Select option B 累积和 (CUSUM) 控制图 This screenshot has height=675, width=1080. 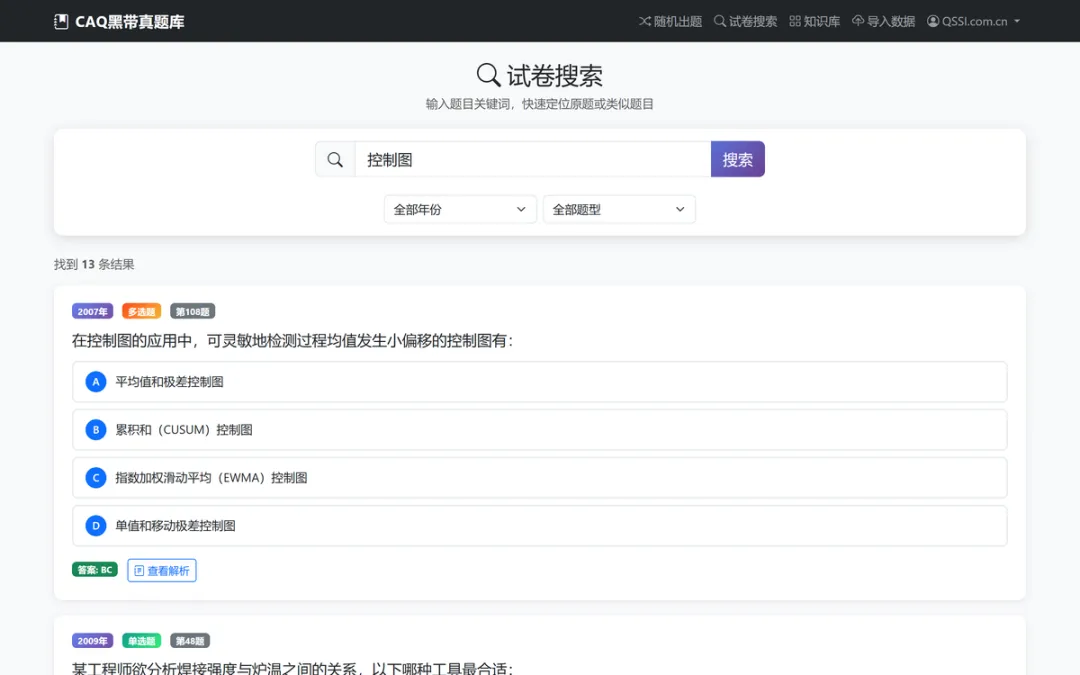(539, 430)
